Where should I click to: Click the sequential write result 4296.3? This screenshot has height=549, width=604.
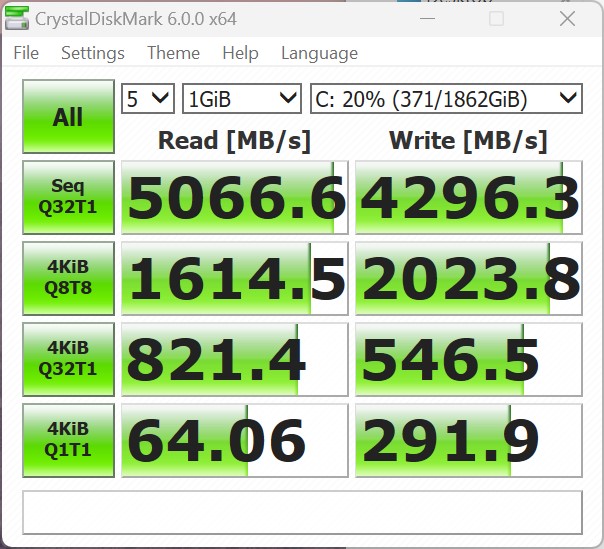(x=469, y=198)
